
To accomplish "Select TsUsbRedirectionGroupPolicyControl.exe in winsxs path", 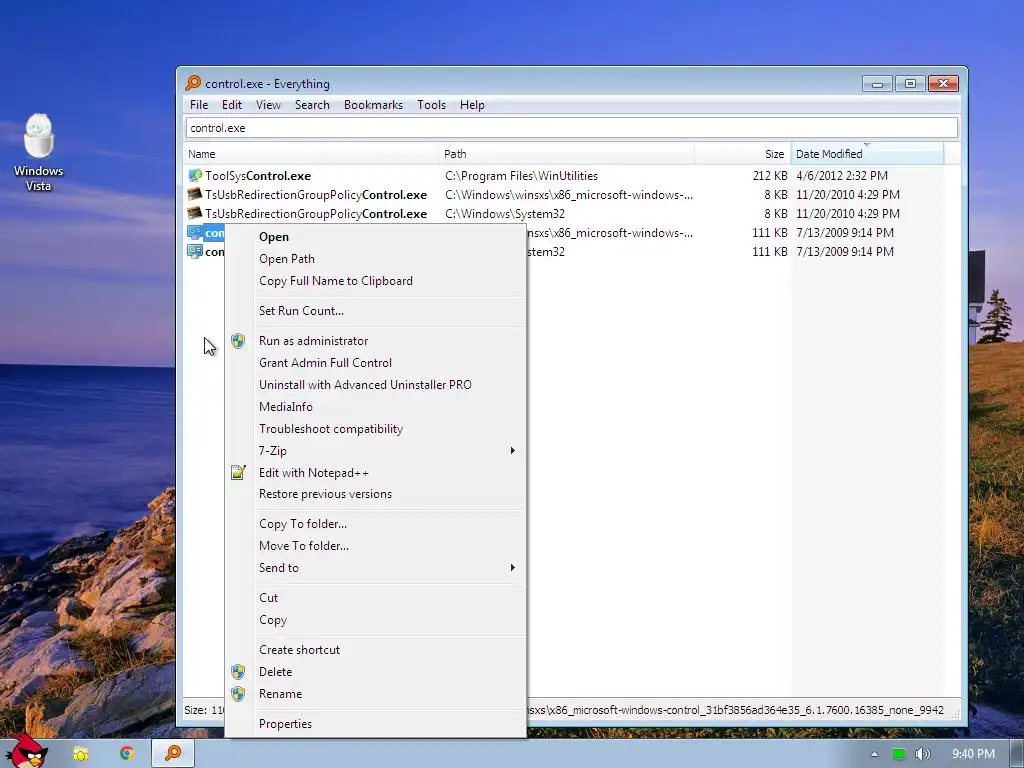I will point(564,195).
